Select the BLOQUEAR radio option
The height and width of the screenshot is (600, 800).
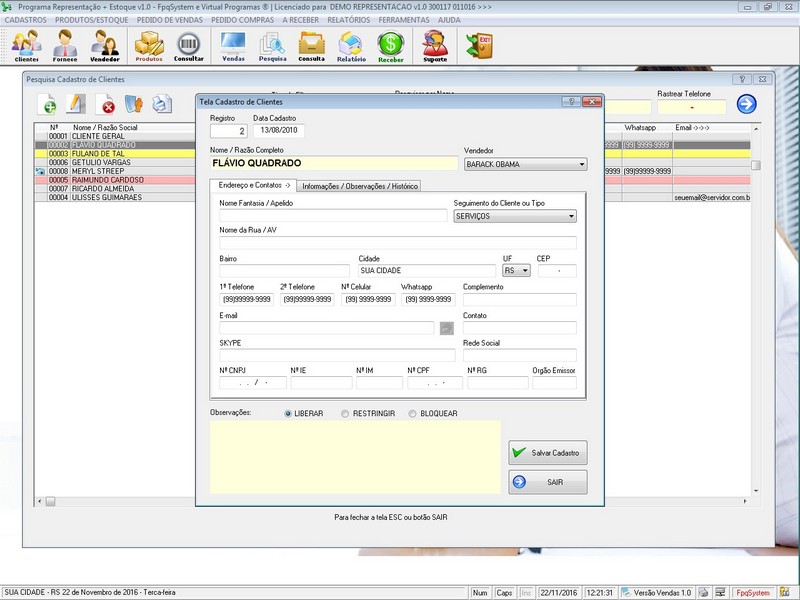[x=412, y=413]
